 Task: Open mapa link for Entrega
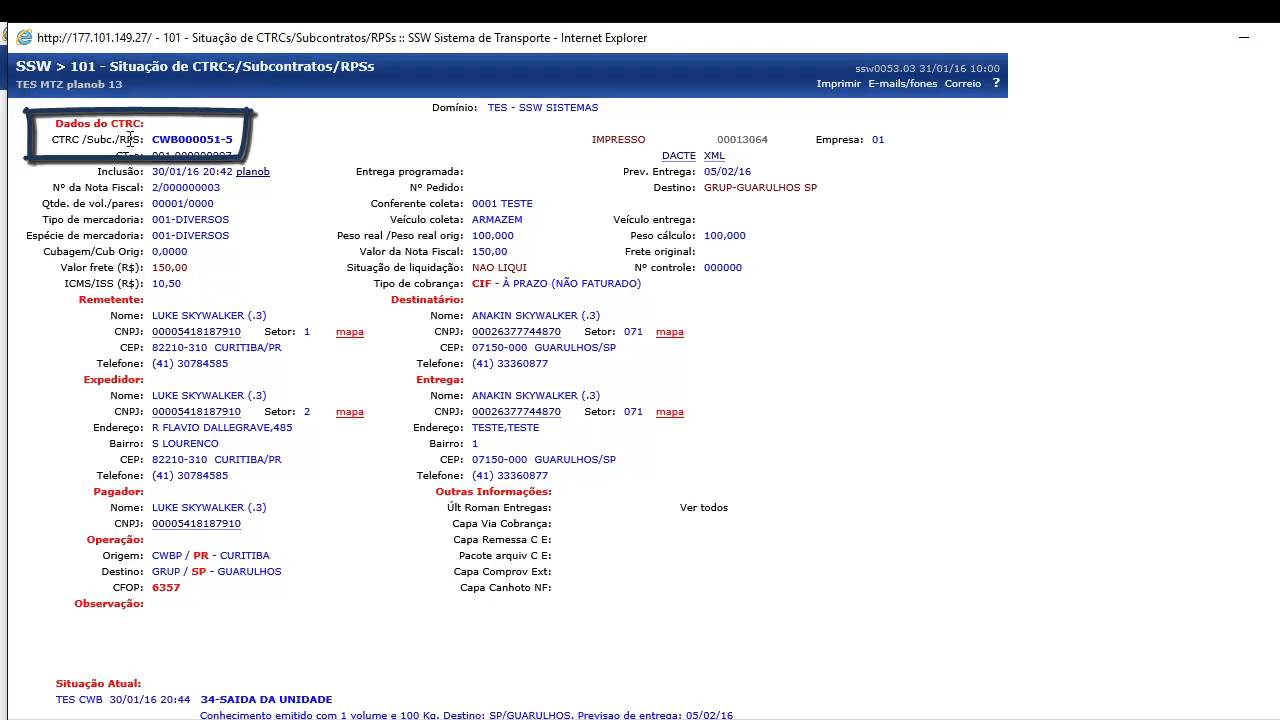coord(670,412)
